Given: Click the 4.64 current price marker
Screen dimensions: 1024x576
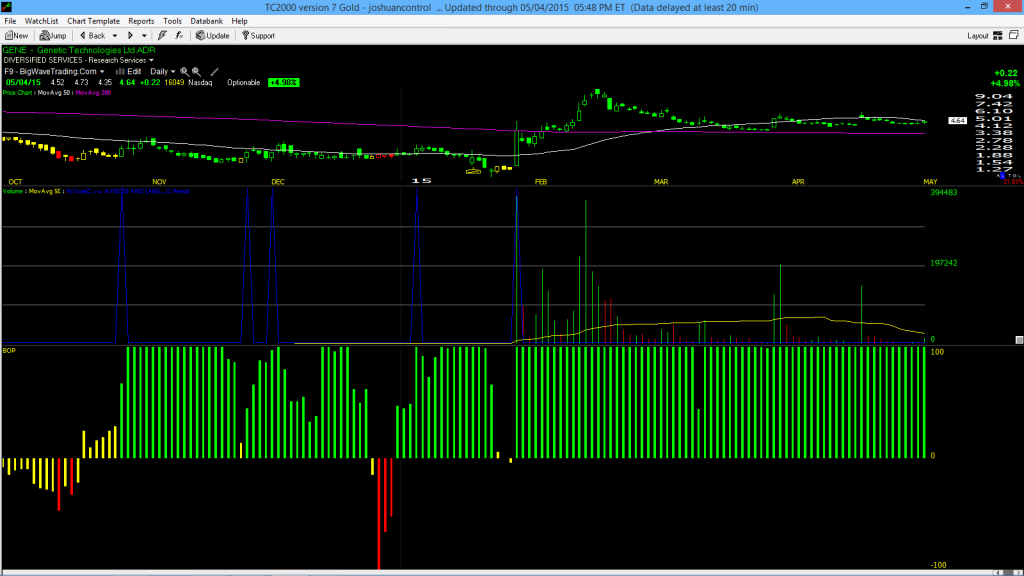Looking at the screenshot, I should 957,121.
